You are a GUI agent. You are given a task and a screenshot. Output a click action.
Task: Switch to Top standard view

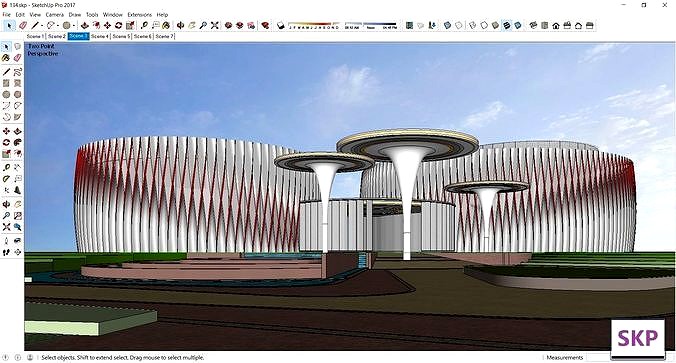coord(545,25)
